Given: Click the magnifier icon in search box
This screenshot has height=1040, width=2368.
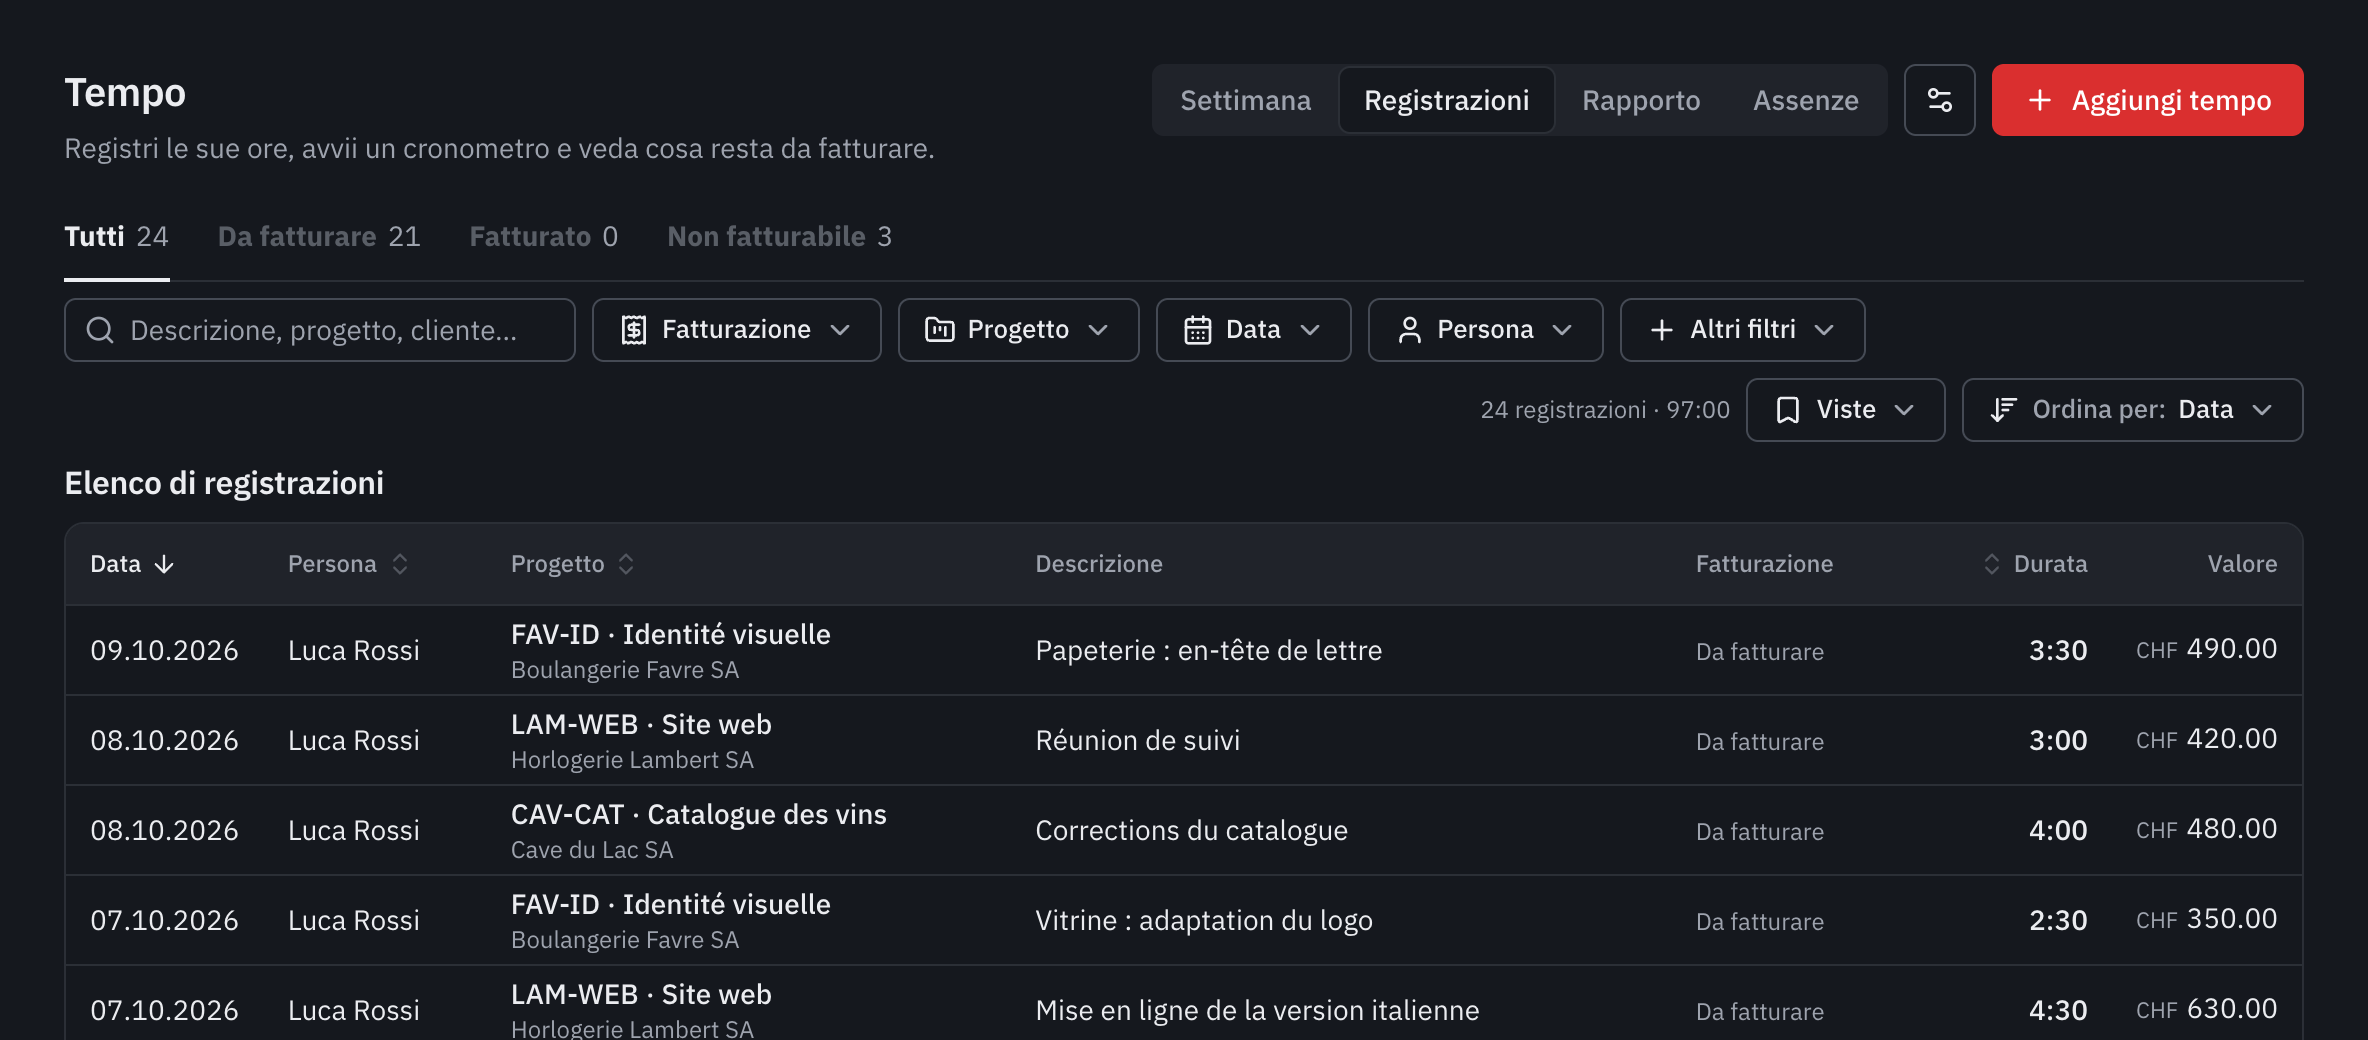Looking at the screenshot, I should coord(100,330).
